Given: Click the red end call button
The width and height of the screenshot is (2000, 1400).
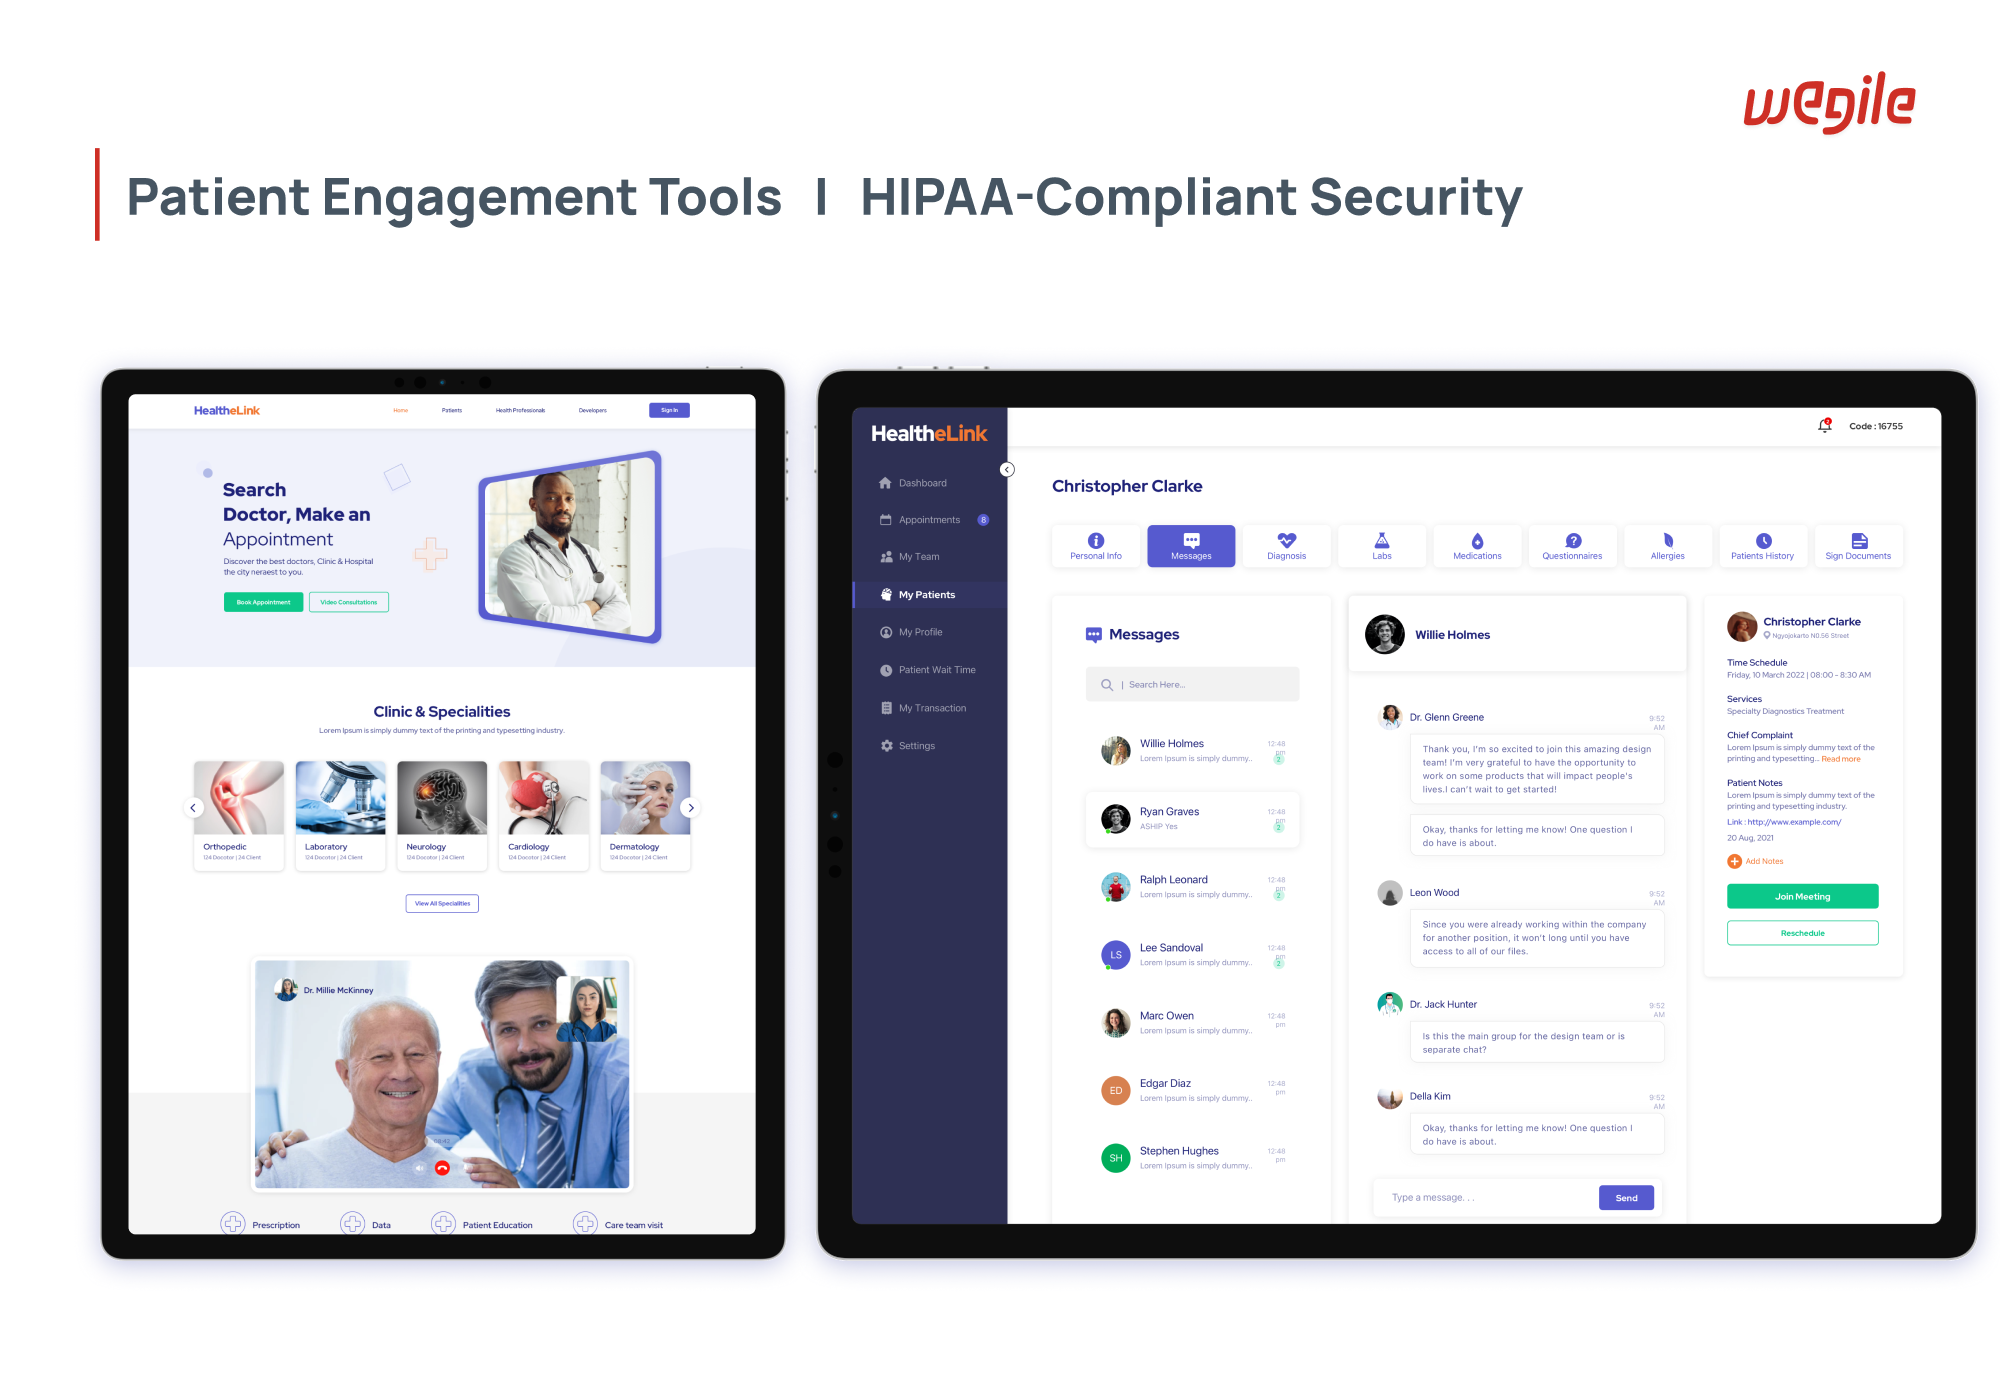Looking at the screenshot, I should 442,1168.
